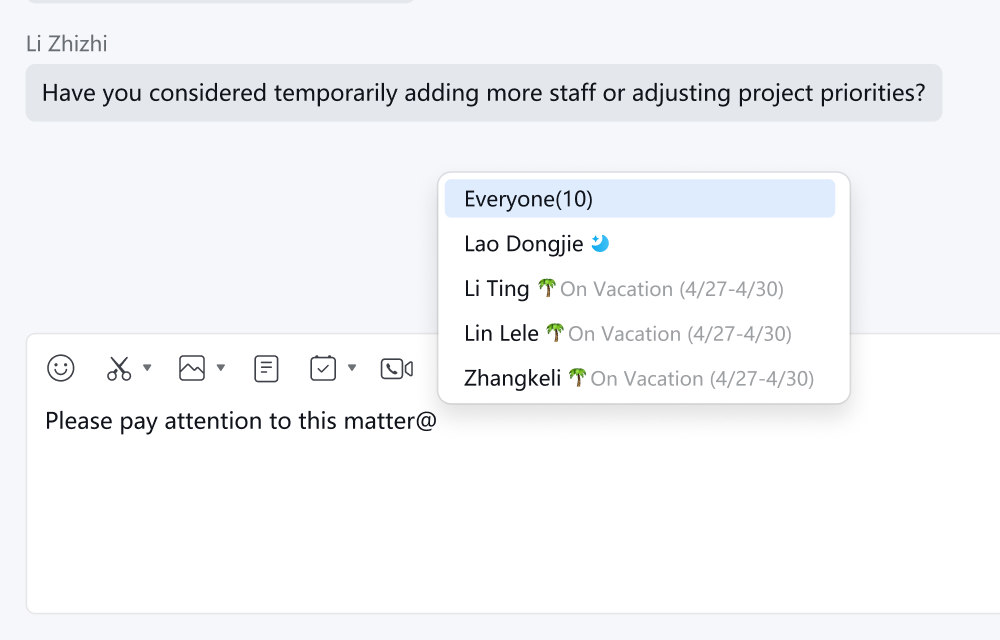
Task: Select Zhangkeli in the mention list
Action: click(512, 379)
